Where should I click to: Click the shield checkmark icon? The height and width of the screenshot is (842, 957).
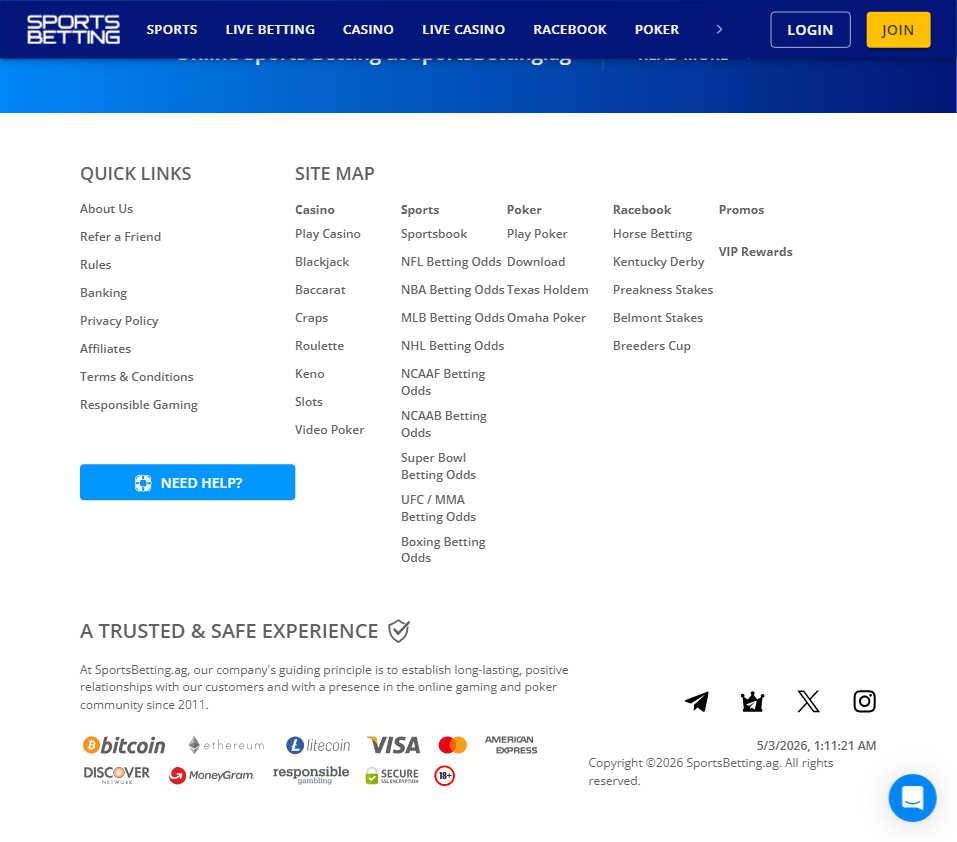coord(399,631)
